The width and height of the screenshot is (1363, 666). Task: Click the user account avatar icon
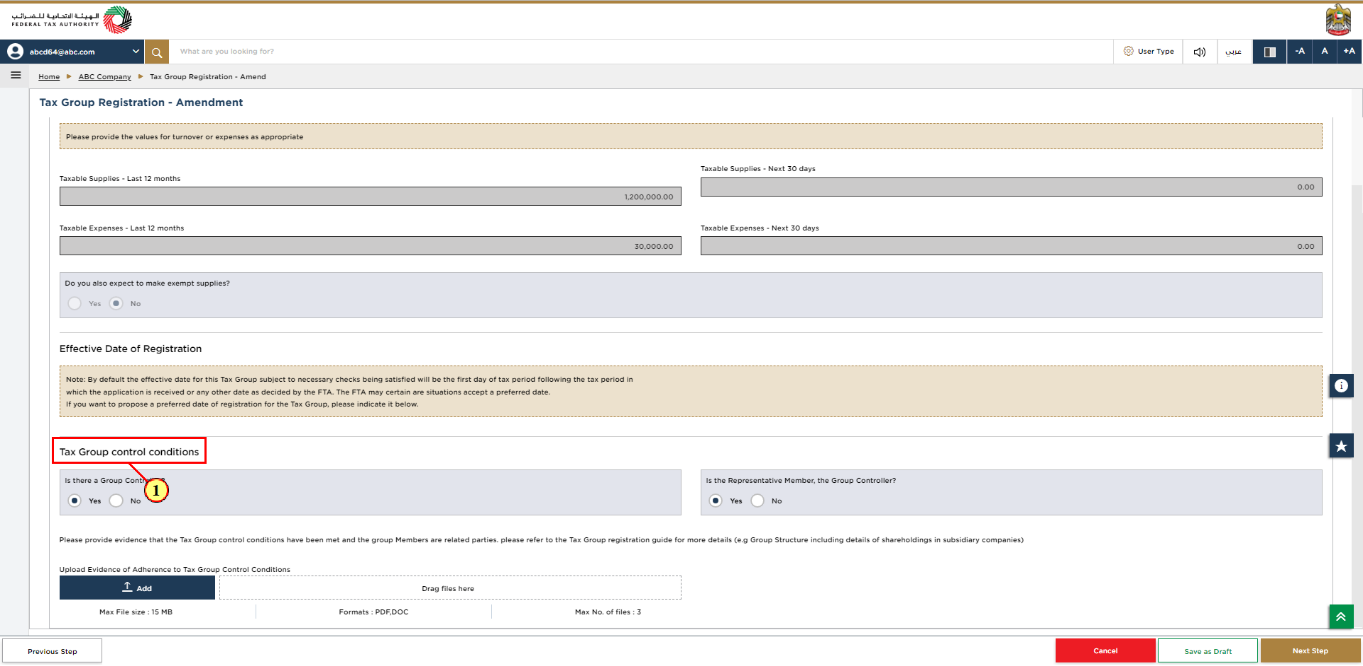[x=14, y=51]
